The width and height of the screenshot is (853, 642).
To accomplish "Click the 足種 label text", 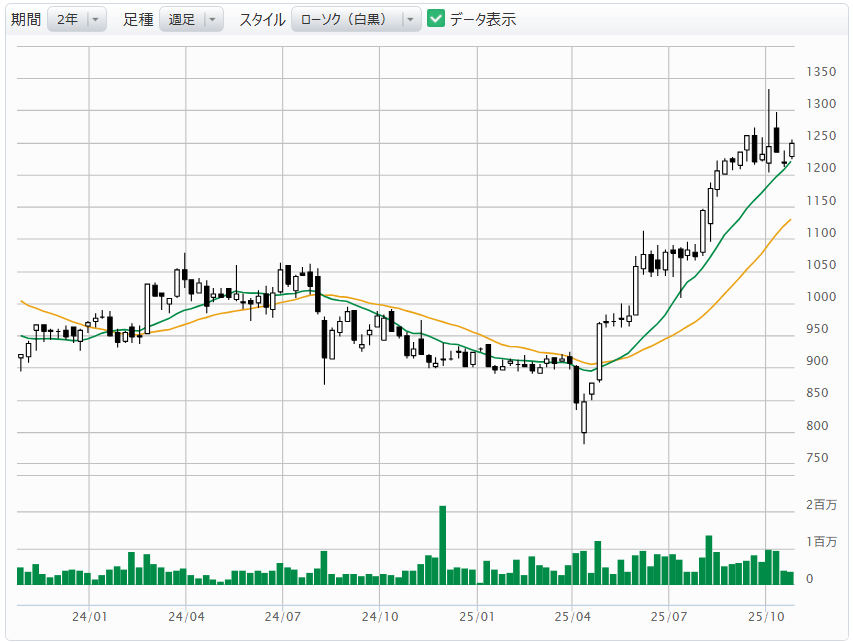I will pos(139,20).
